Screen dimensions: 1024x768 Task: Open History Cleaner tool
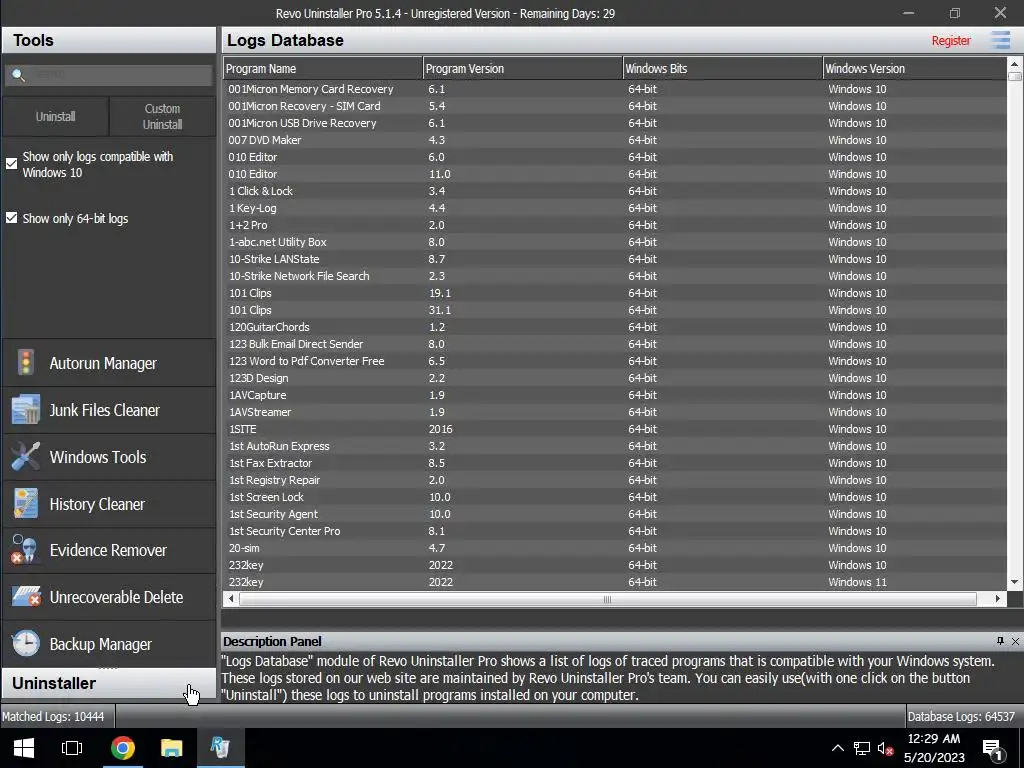pos(108,504)
